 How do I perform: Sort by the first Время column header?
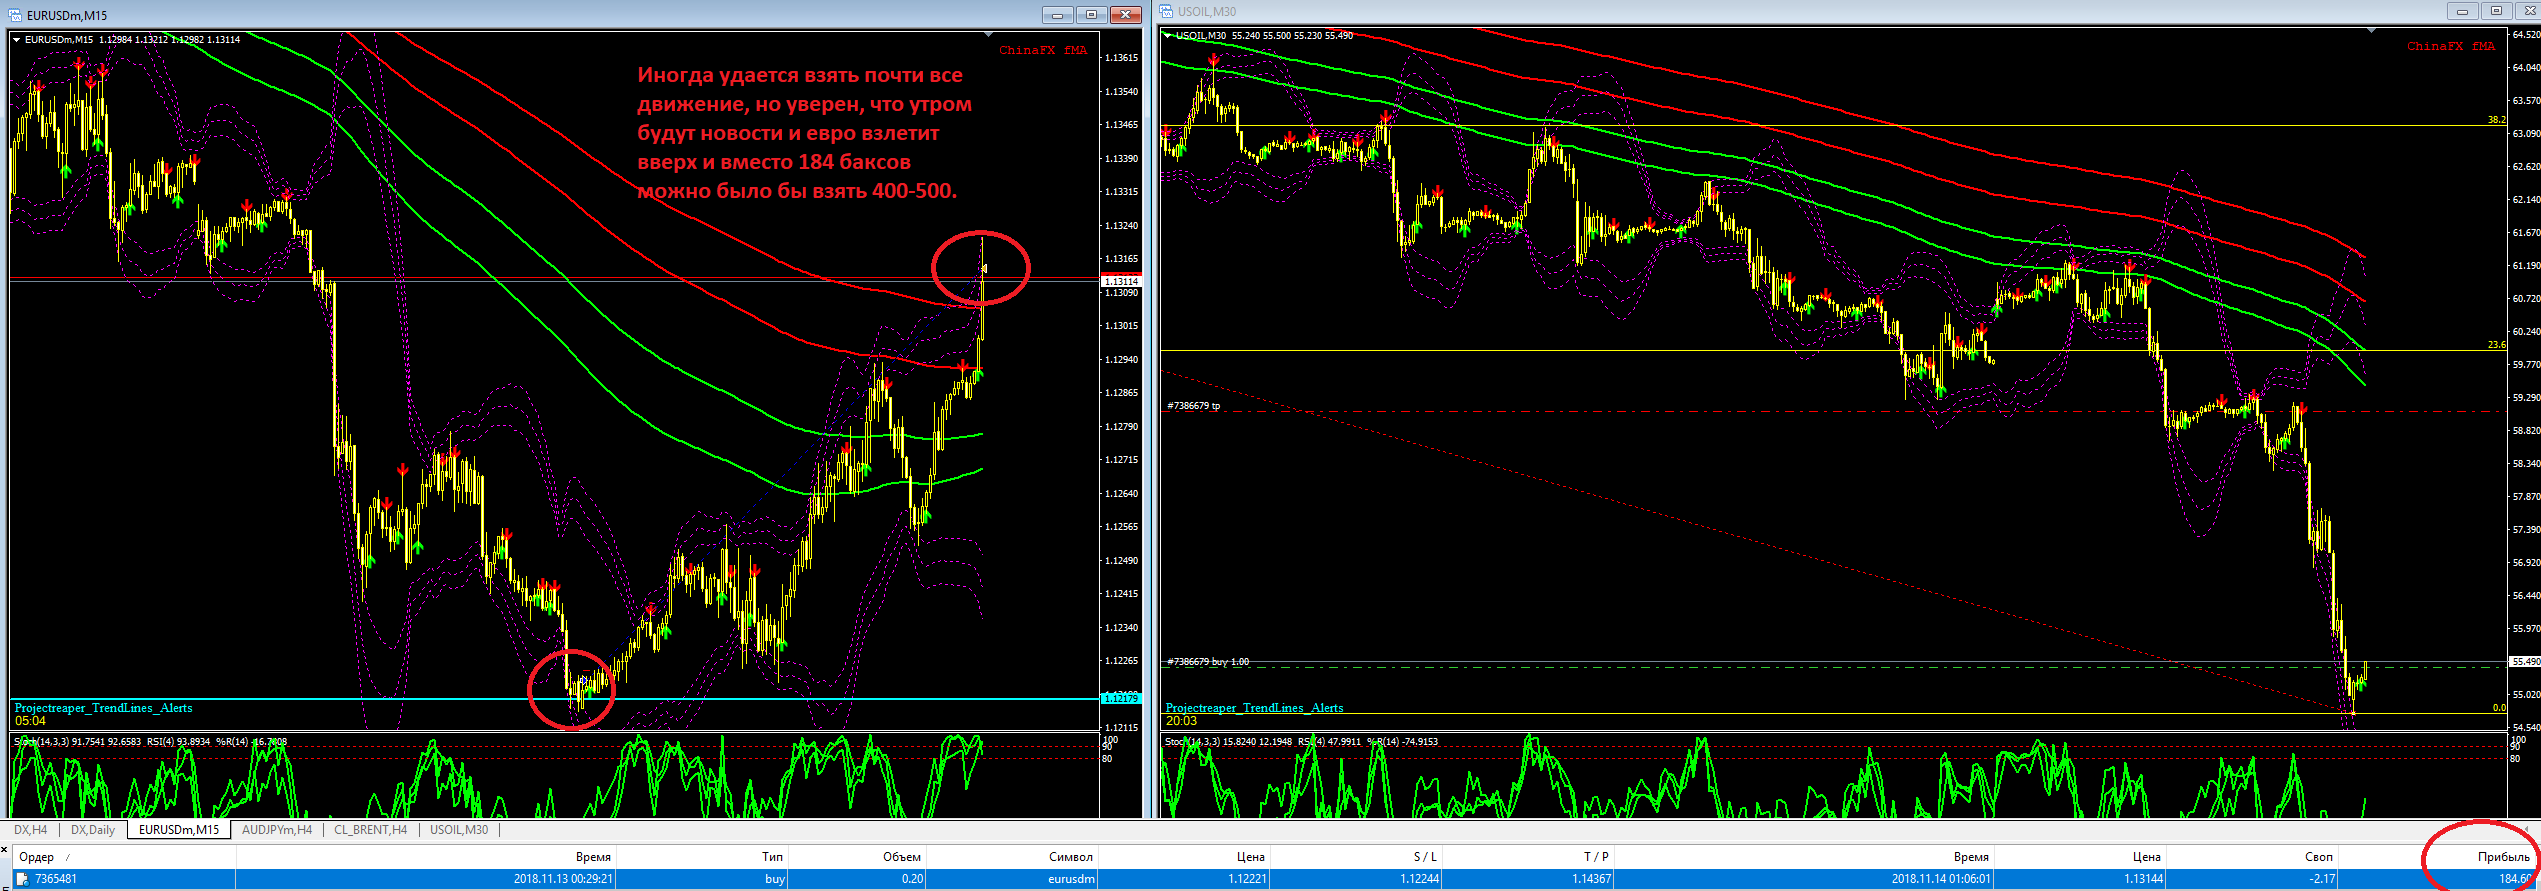pyautogui.click(x=426, y=857)
